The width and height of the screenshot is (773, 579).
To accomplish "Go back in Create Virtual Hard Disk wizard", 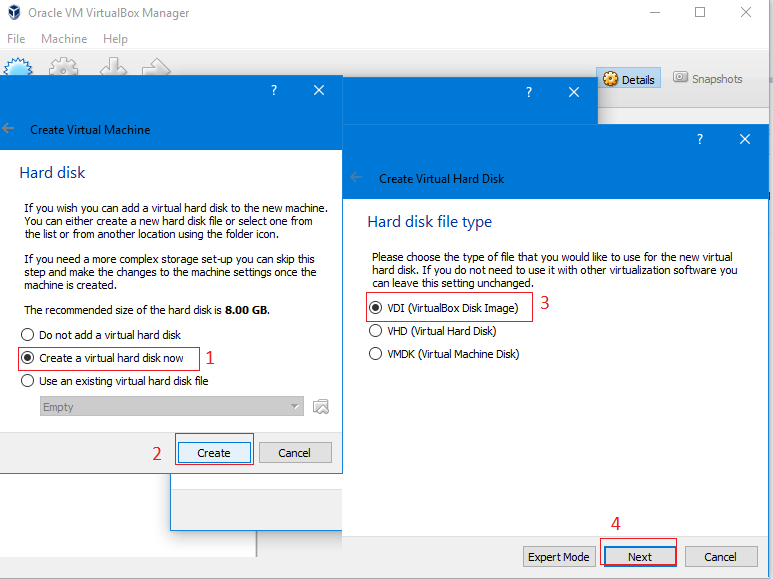I will [x=356, y=178].
